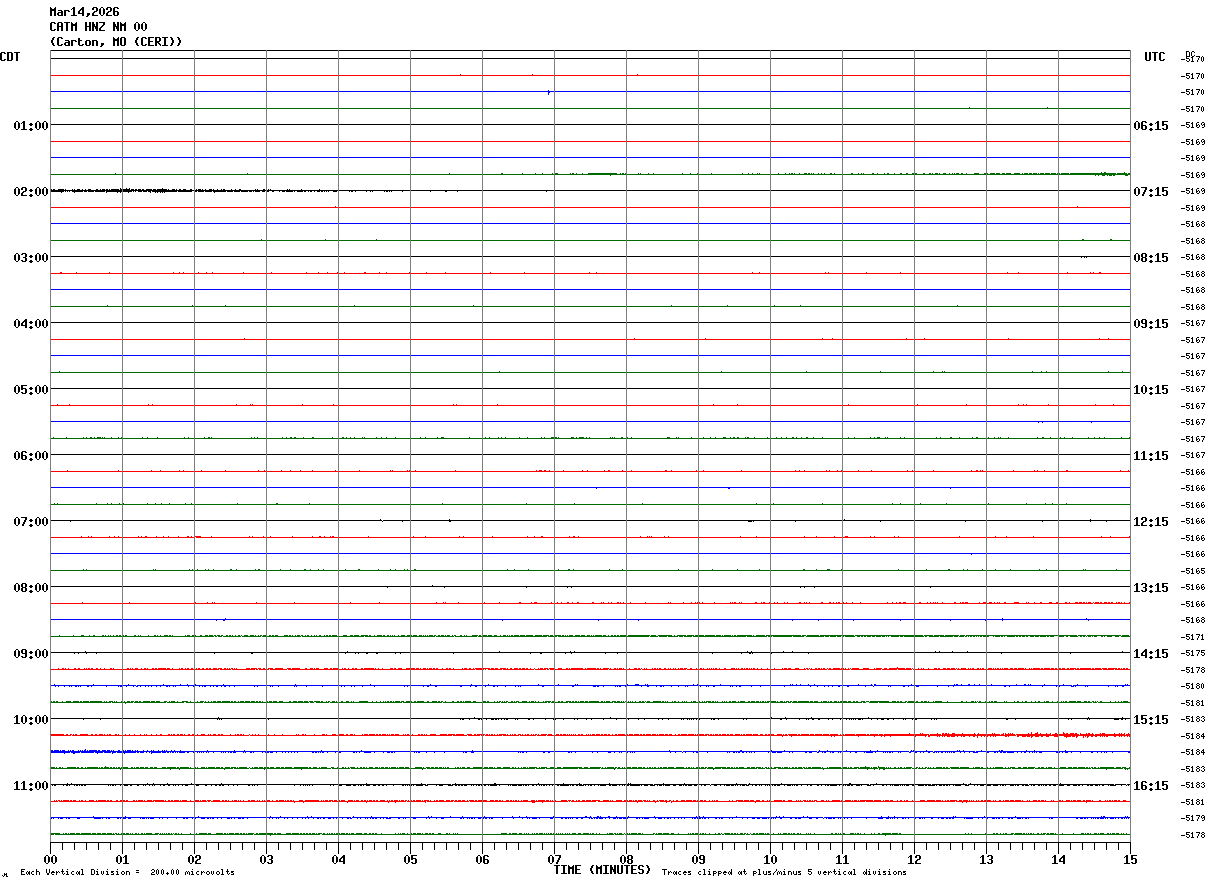Click the Each Vertical Division scale note
The height and width of the screenshot is (886, 1210).
(127, 873)
